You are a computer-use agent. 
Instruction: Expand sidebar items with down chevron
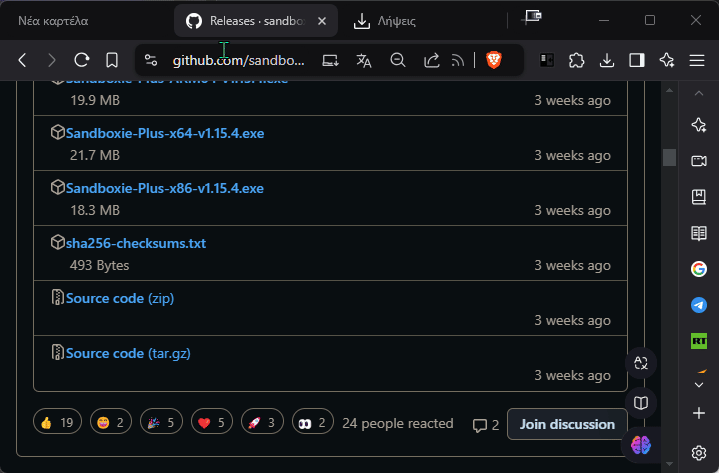pyautogui.click(x=699, y=385)
